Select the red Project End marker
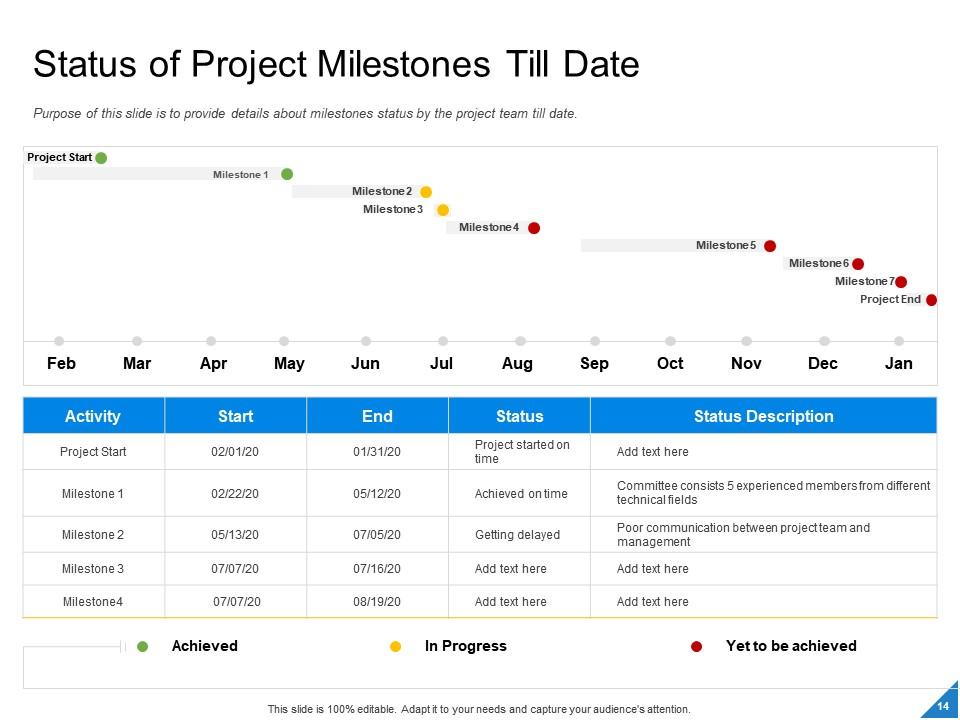This screenshot has width=960, height=720. [931, 300]
